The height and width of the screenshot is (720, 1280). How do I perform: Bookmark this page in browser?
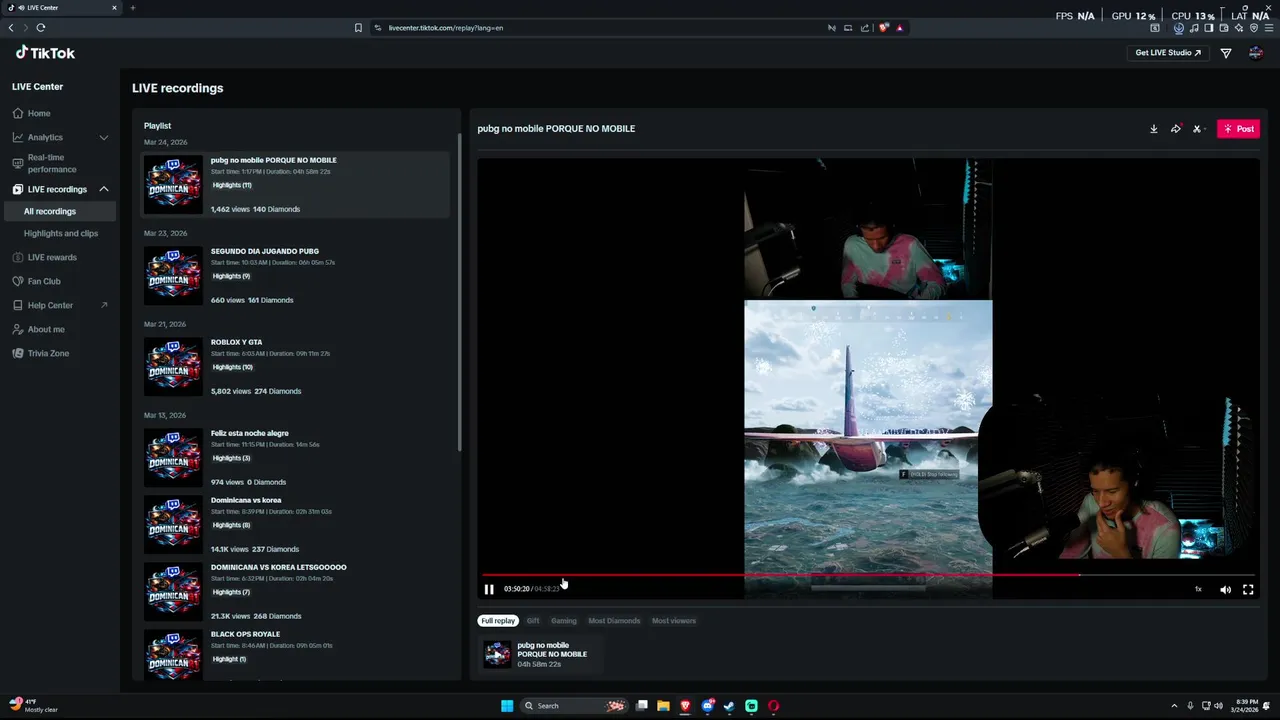click(358, 28)
